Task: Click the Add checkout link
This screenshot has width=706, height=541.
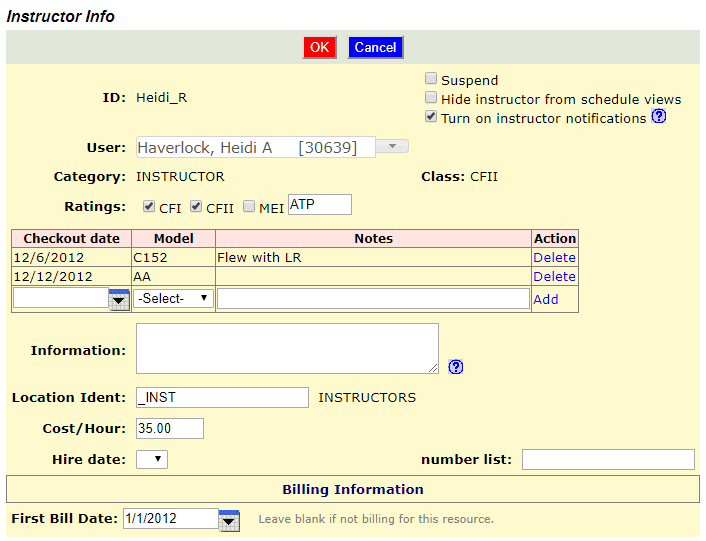Action: (546, 299)
